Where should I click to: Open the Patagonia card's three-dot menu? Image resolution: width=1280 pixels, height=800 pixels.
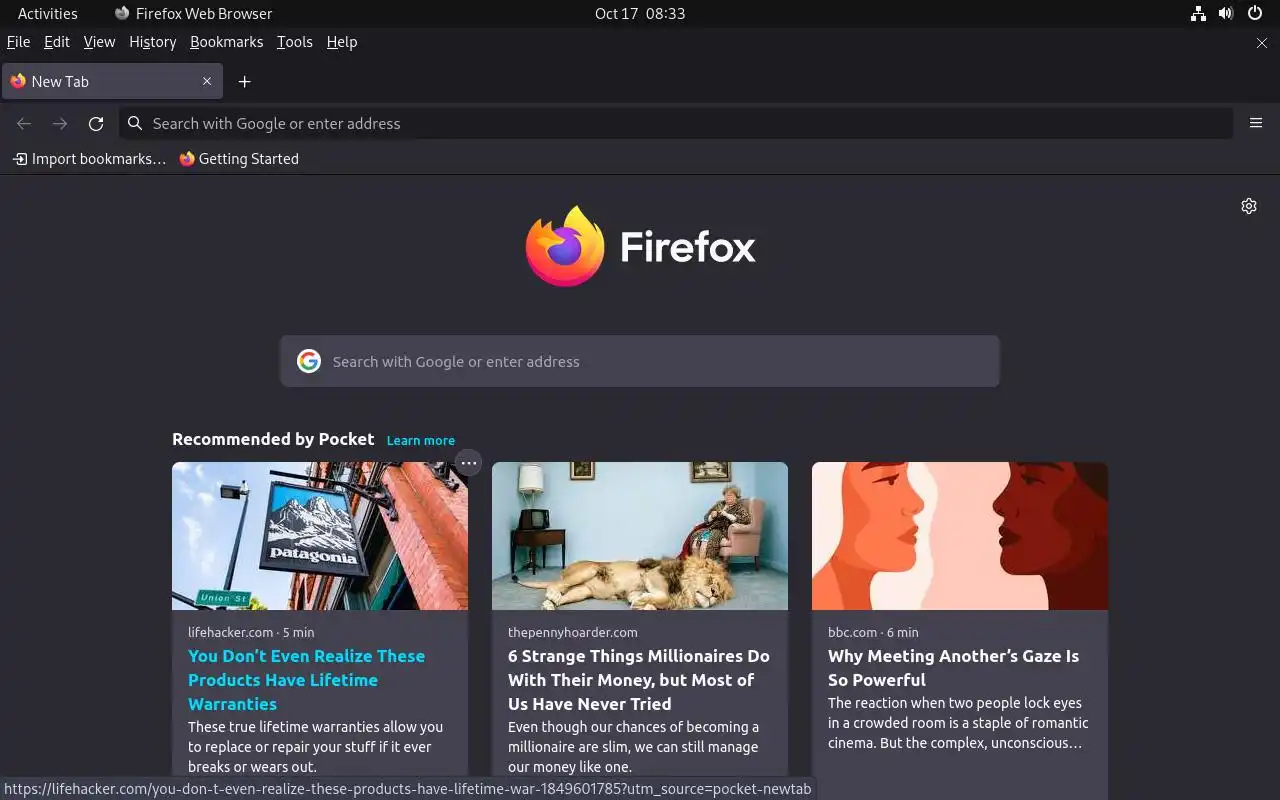tap(468, 463)
